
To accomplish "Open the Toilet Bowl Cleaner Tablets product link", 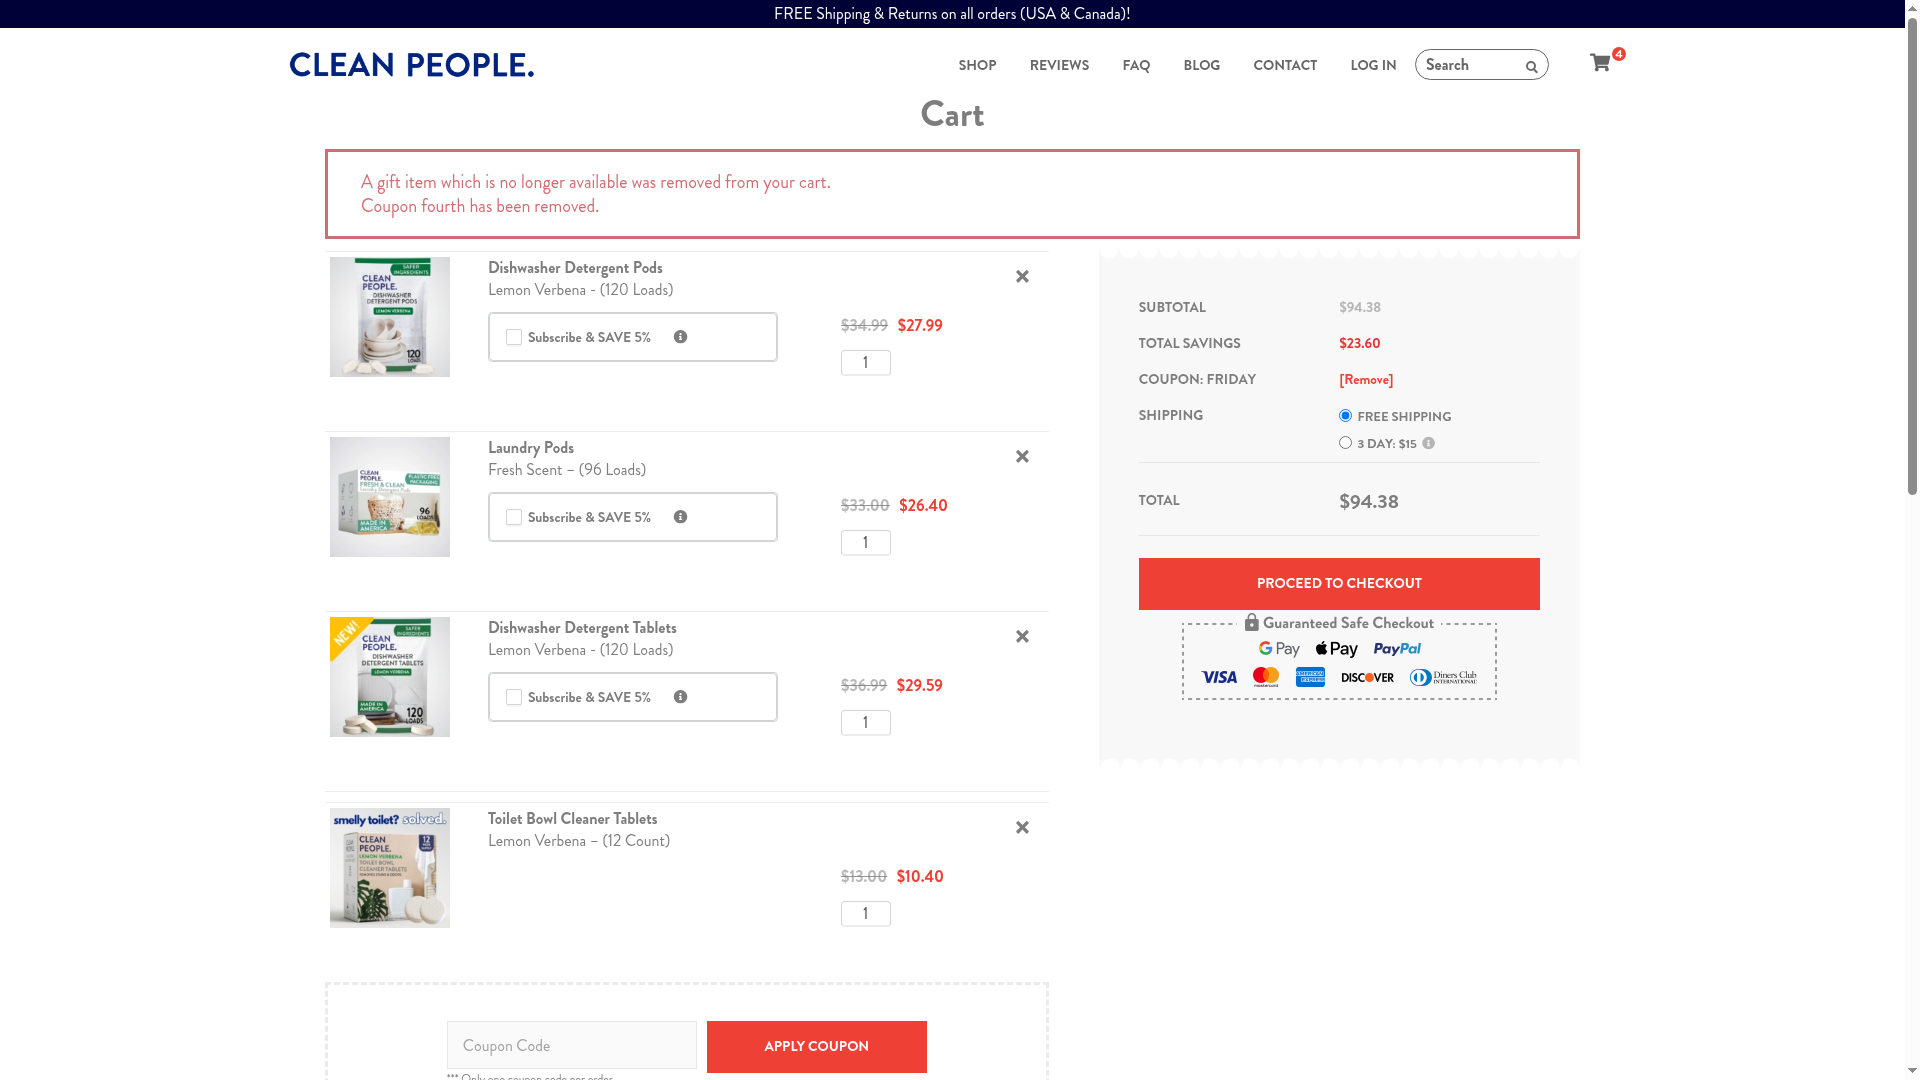I will (x=573, y=818).
